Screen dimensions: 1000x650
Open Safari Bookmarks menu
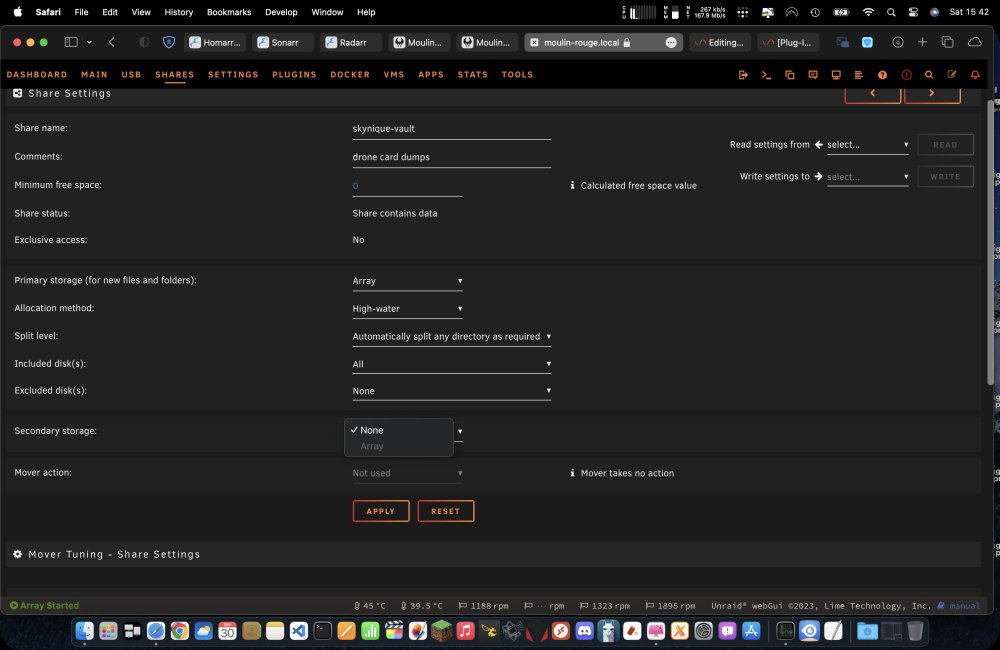229,12
